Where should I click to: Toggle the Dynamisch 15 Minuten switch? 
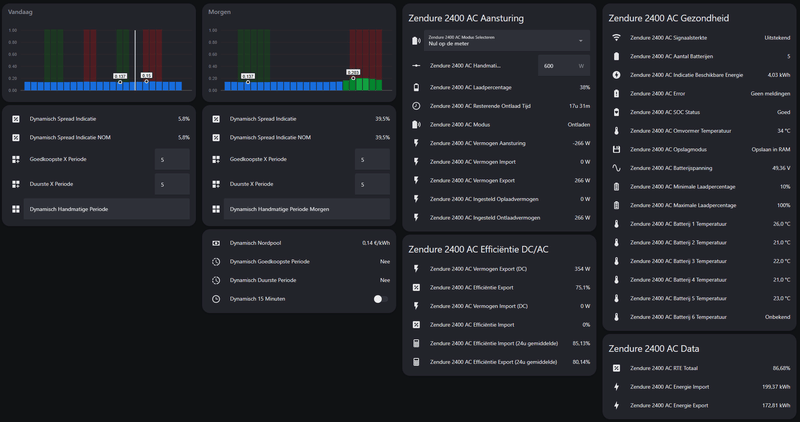(x=380, y=299)
